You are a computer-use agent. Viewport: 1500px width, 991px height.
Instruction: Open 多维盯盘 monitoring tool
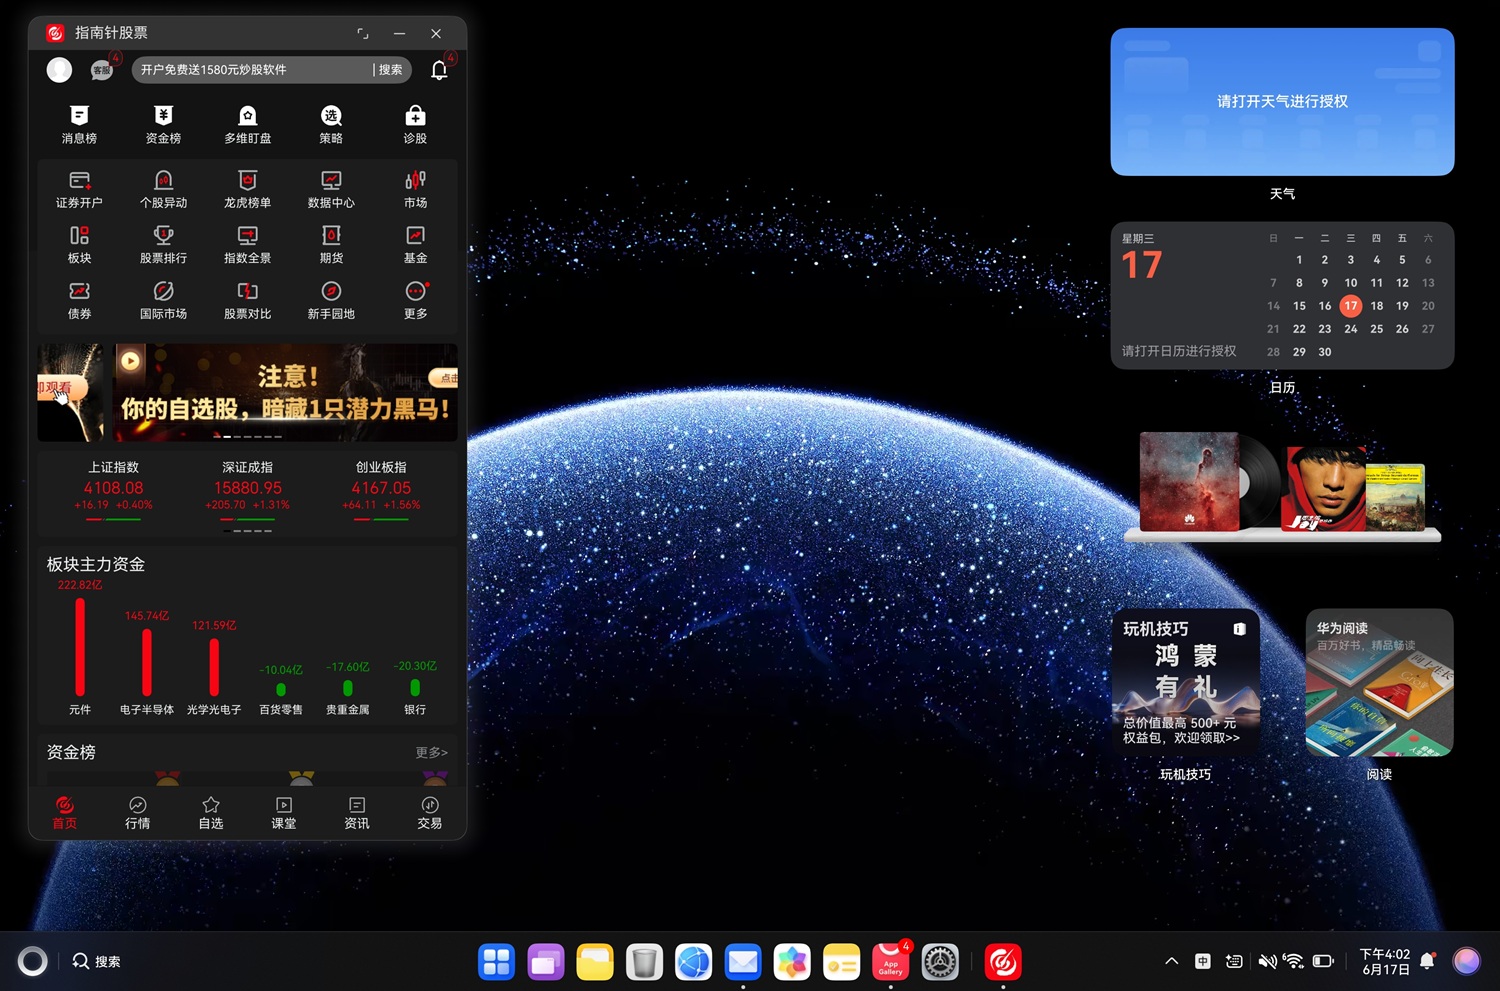point(247,124)
